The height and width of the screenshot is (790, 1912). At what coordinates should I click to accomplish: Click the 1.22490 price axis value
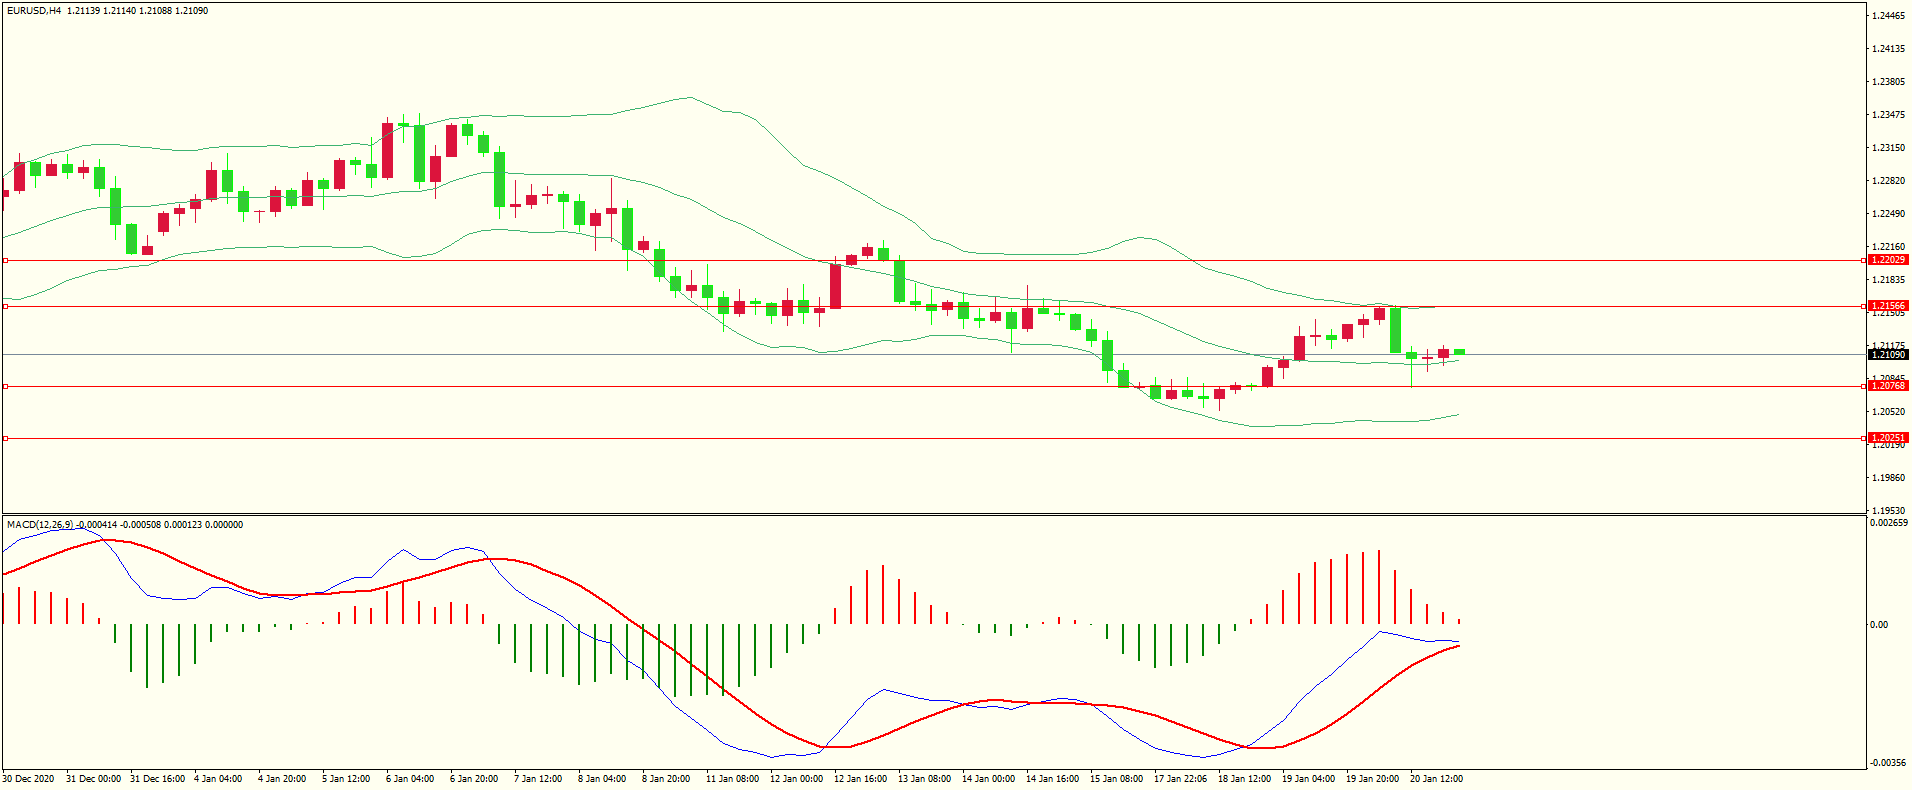pyautogui.click(x=1888, y=214)
